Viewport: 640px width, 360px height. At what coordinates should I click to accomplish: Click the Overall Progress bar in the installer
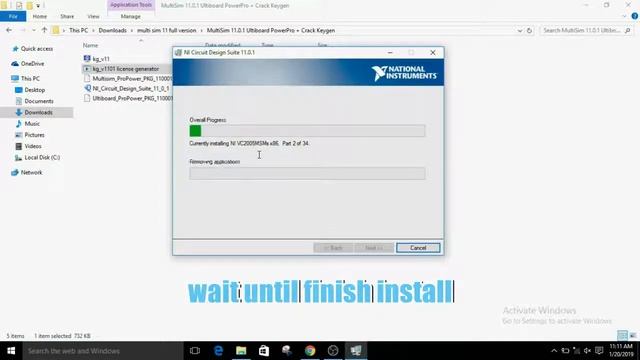coord(307,131)
